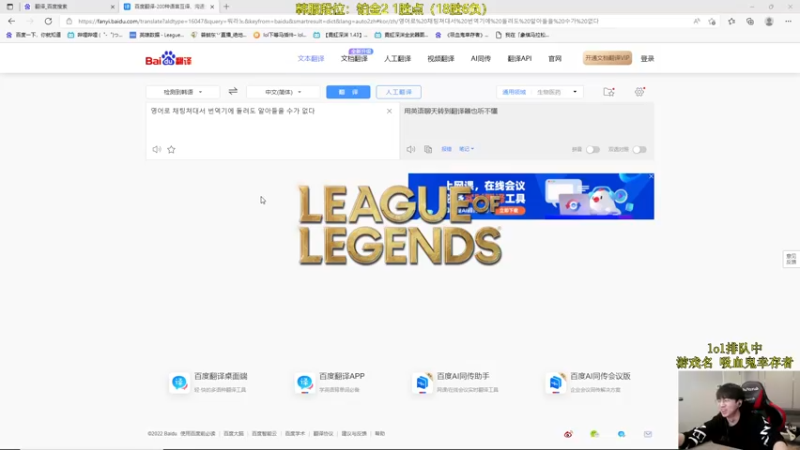800x450 pixels.
Task: Select the 生物医药 domain option
Action: click(x=549, y=92)
